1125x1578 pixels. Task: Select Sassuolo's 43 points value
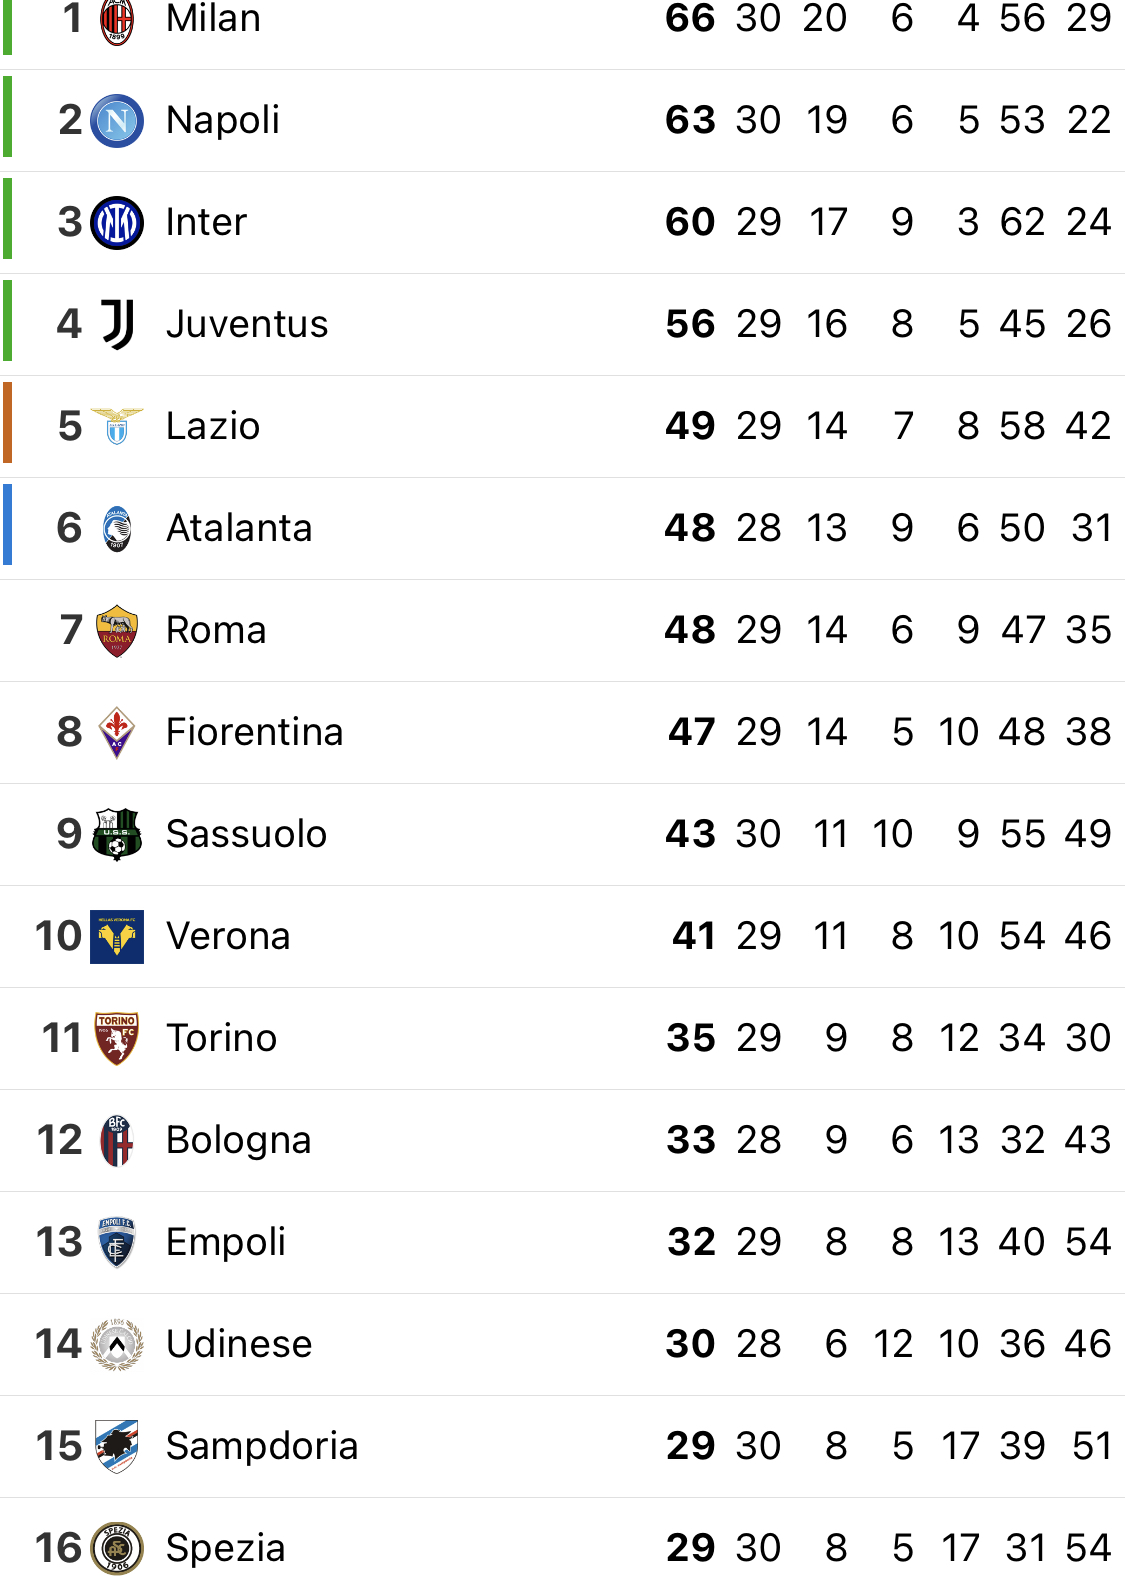(x=691, y=835)
